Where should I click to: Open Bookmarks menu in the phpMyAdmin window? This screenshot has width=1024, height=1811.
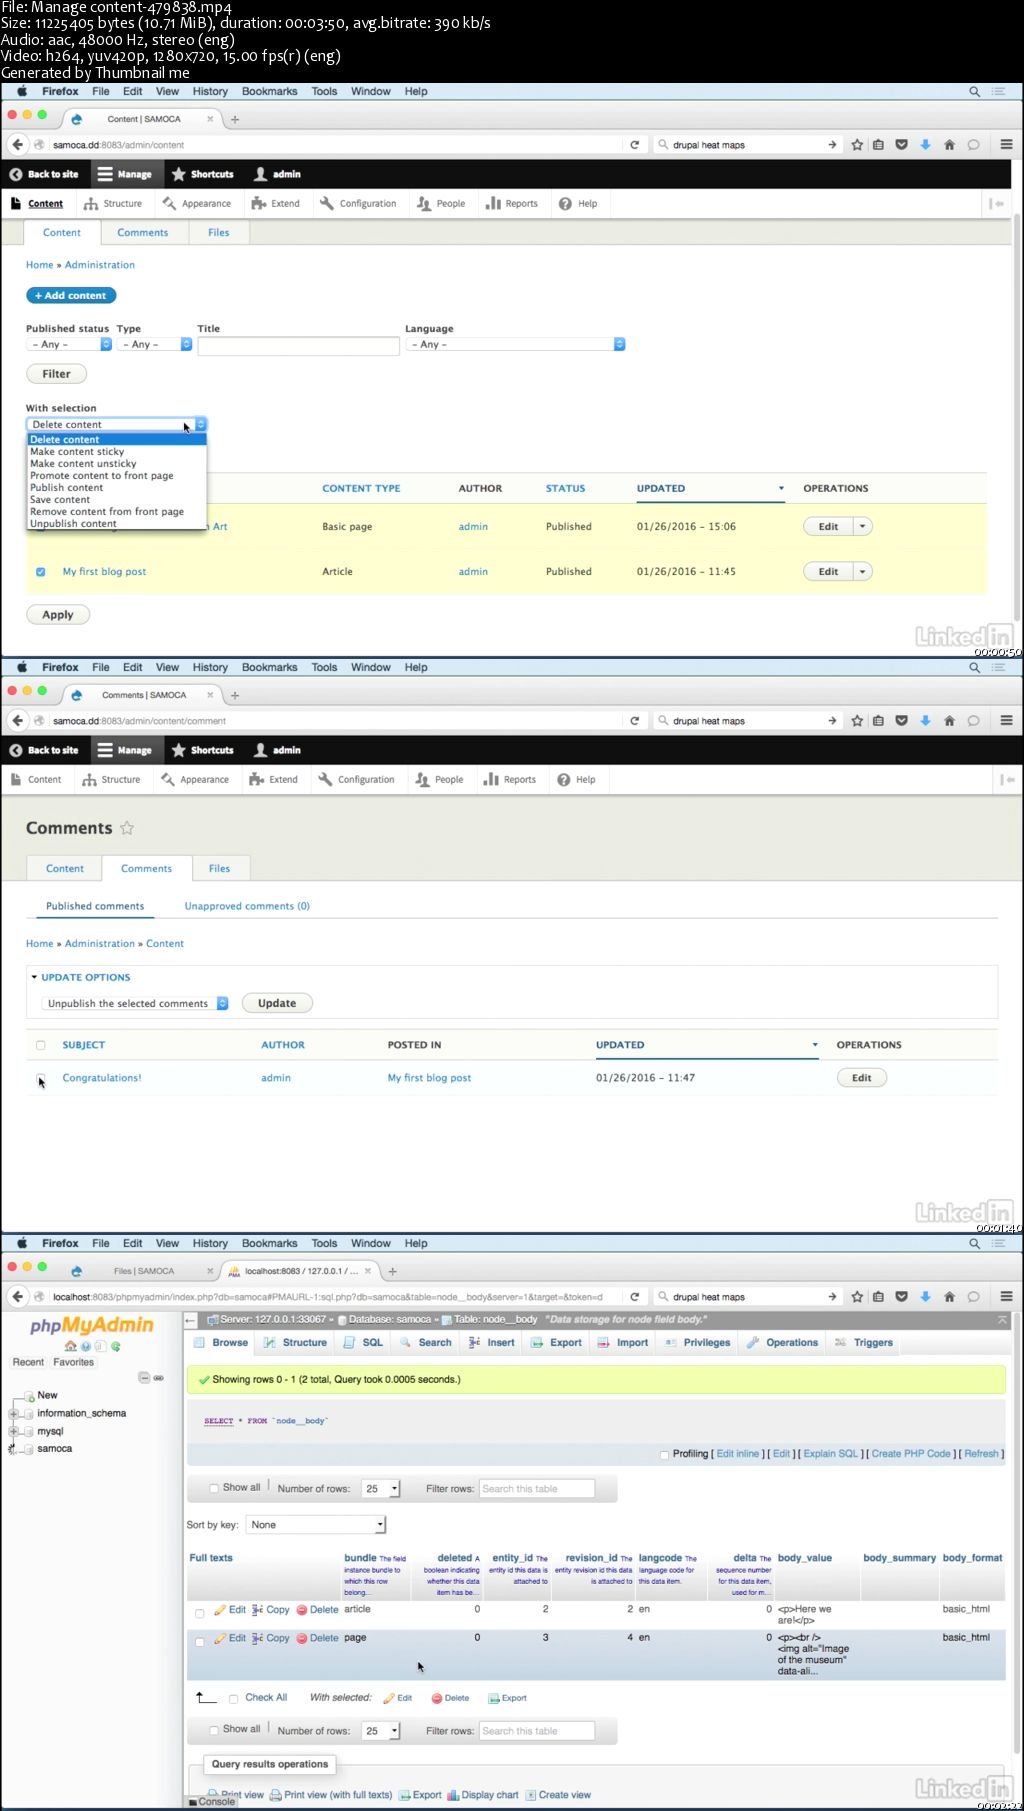tap(269, 1243)
